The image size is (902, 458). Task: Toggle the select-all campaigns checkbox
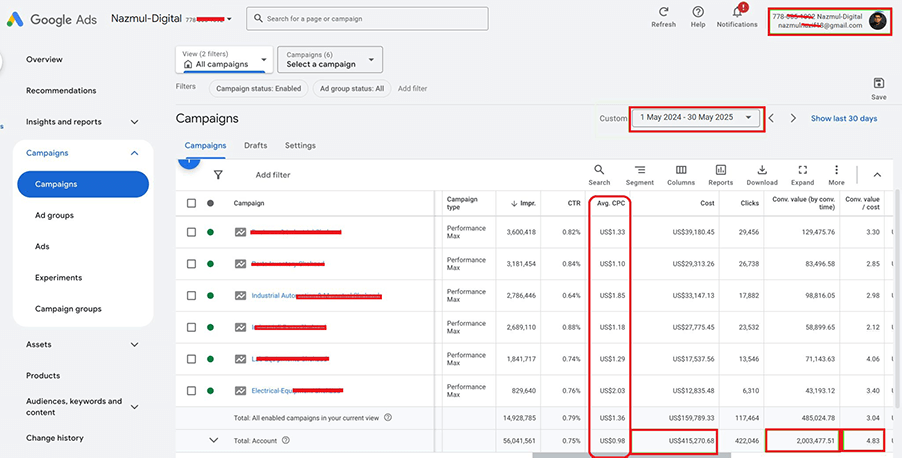click(192, 203)
